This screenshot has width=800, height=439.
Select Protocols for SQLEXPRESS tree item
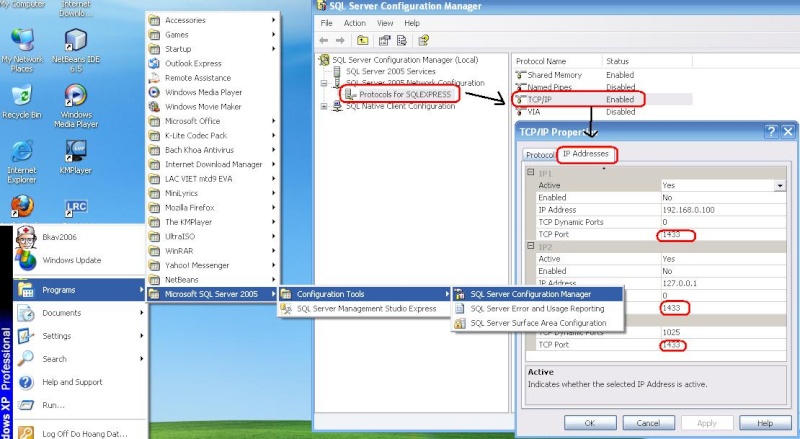click(405, 94)
